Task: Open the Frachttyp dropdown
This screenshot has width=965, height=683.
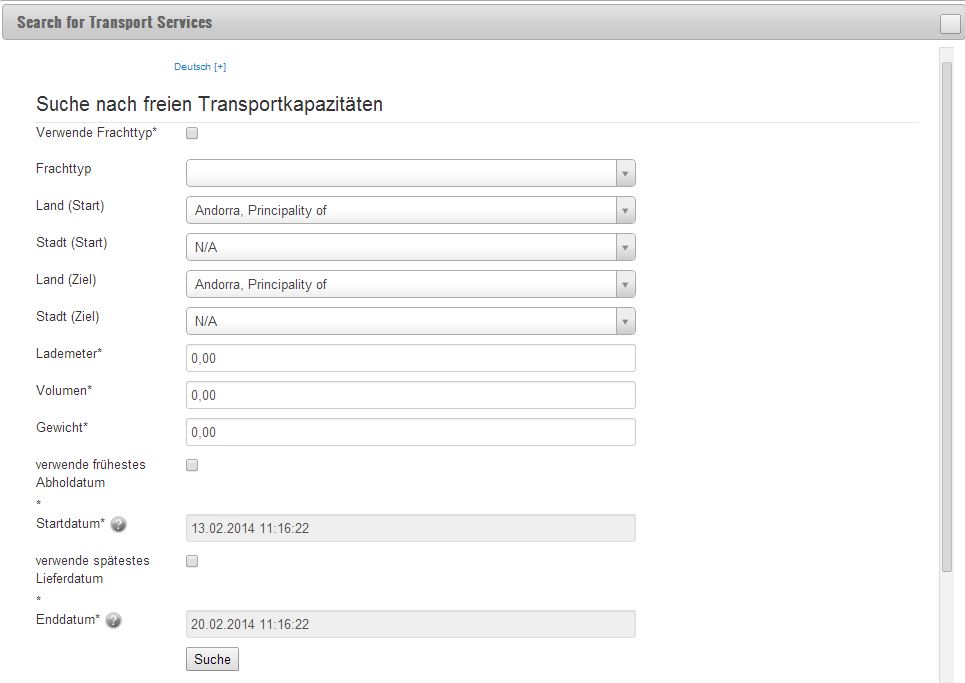Action: (410, 174)
